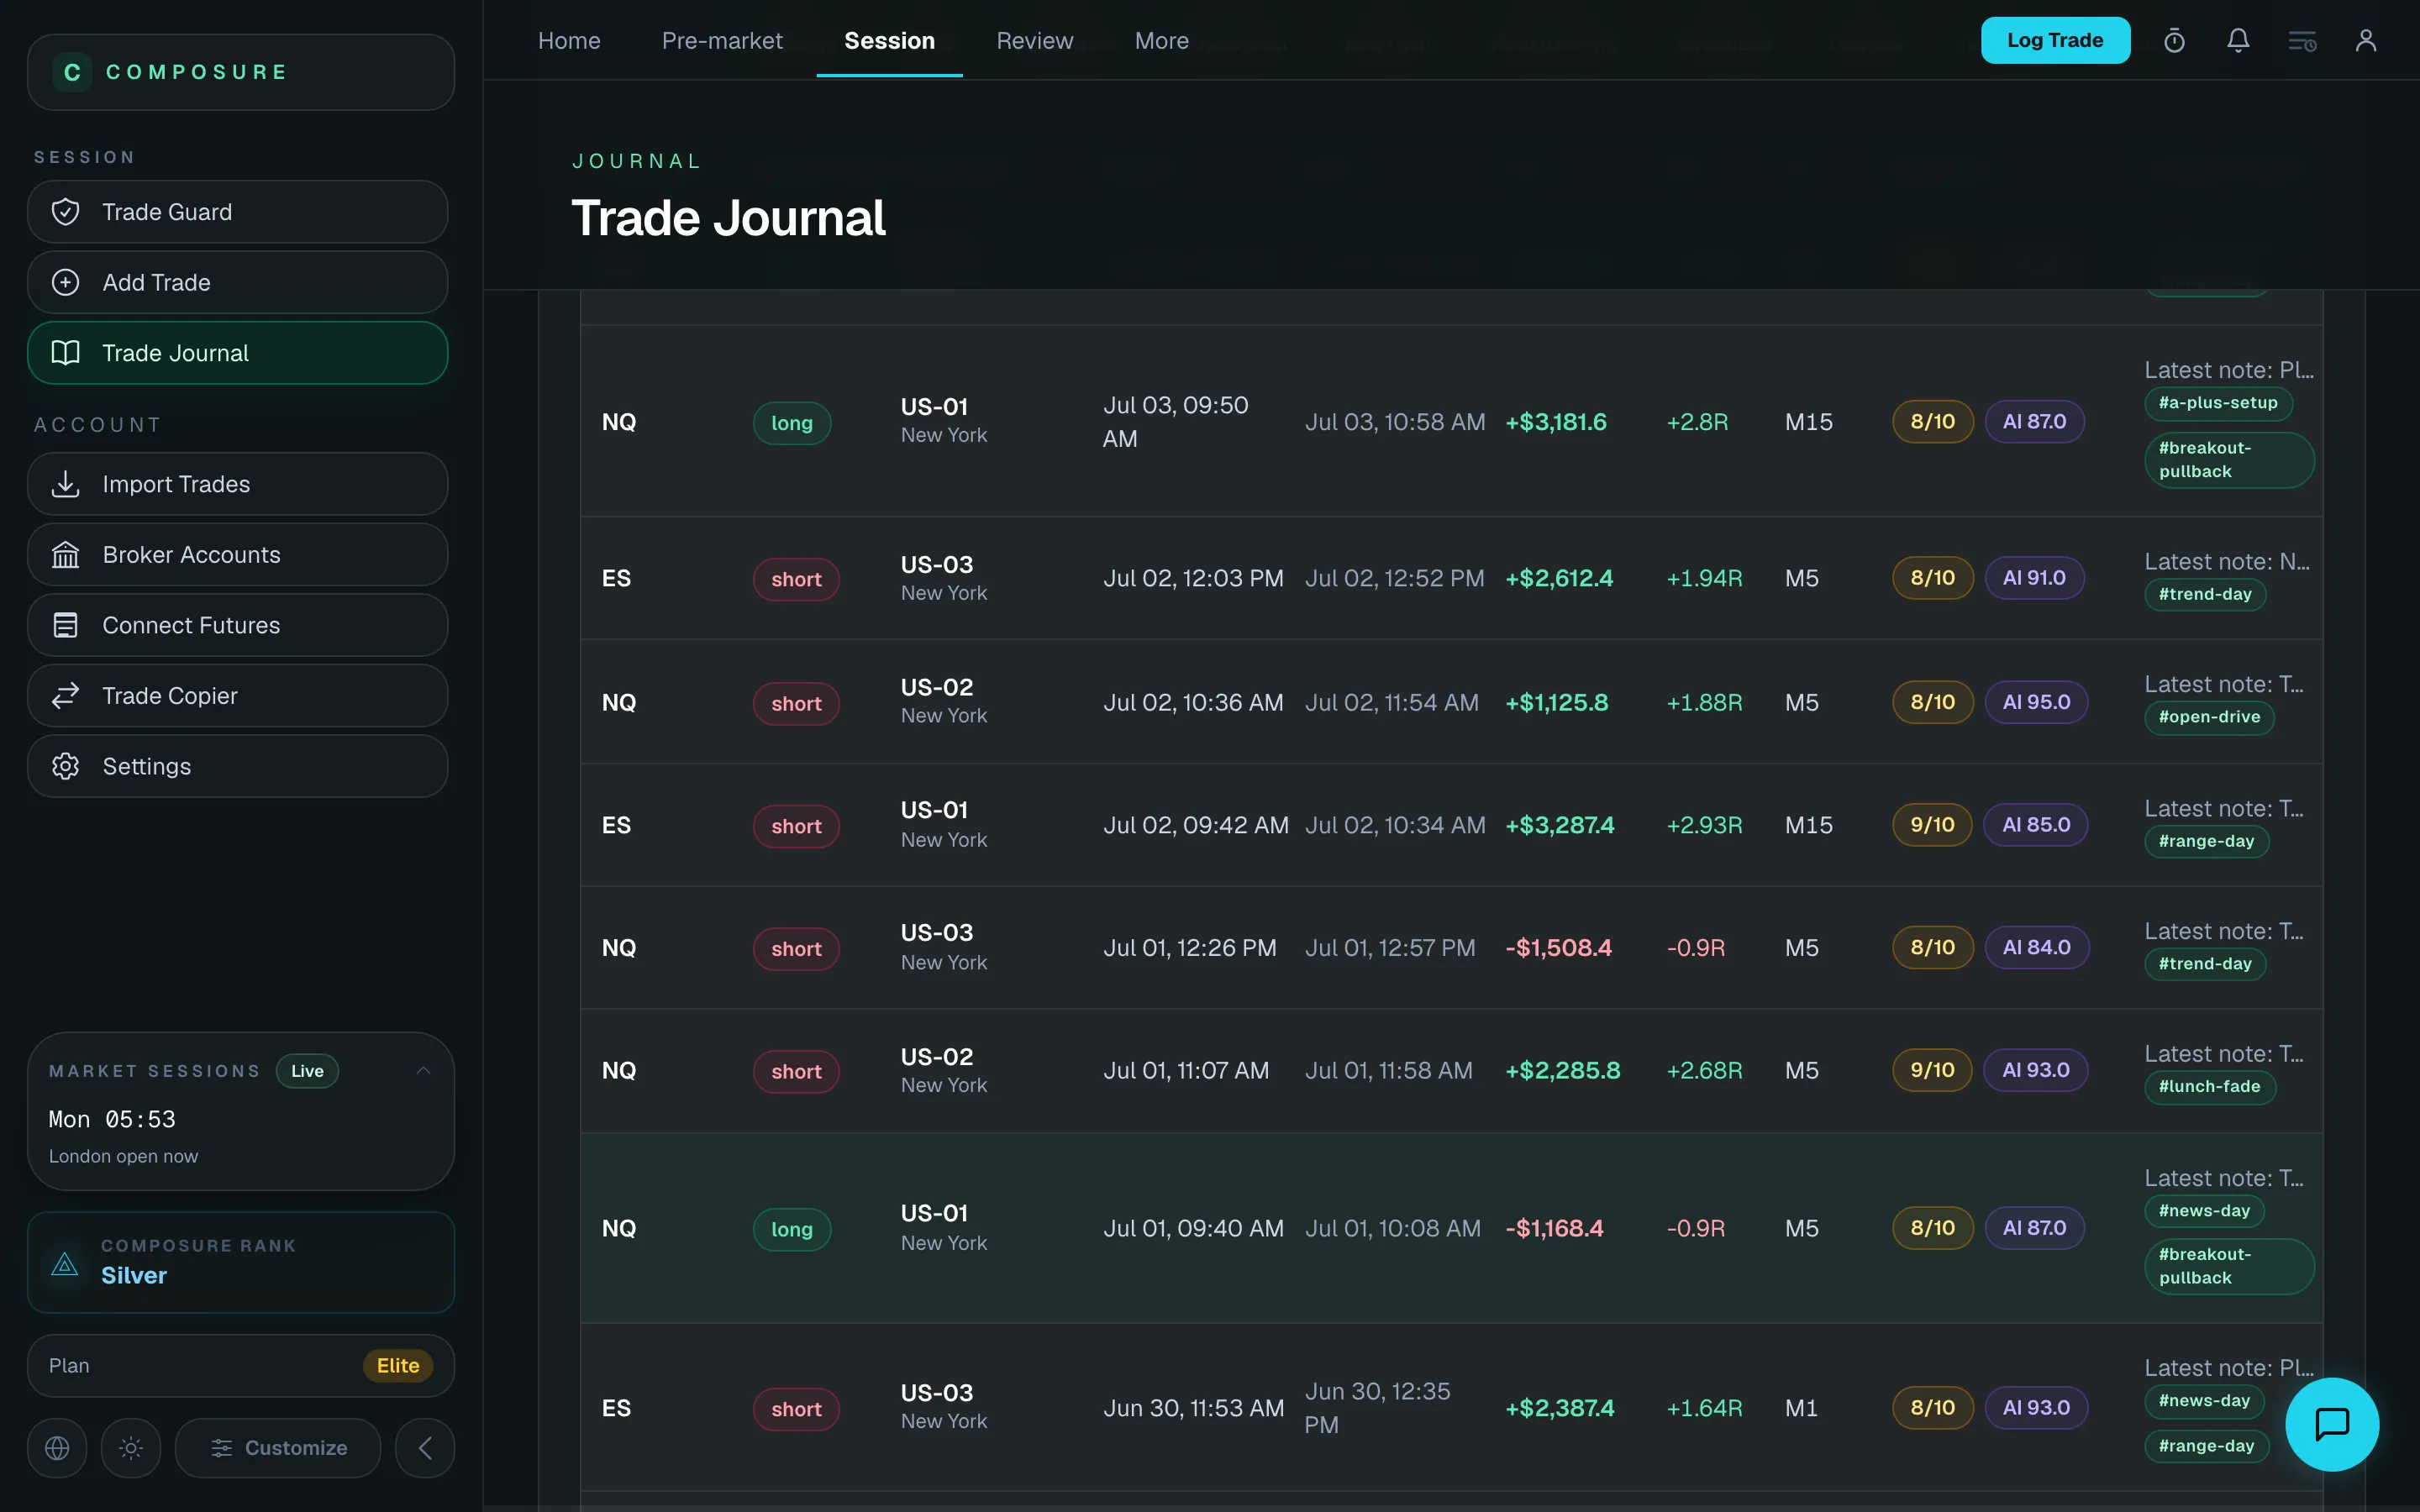Click the #a-plus-setup tag

(2218, 403)
